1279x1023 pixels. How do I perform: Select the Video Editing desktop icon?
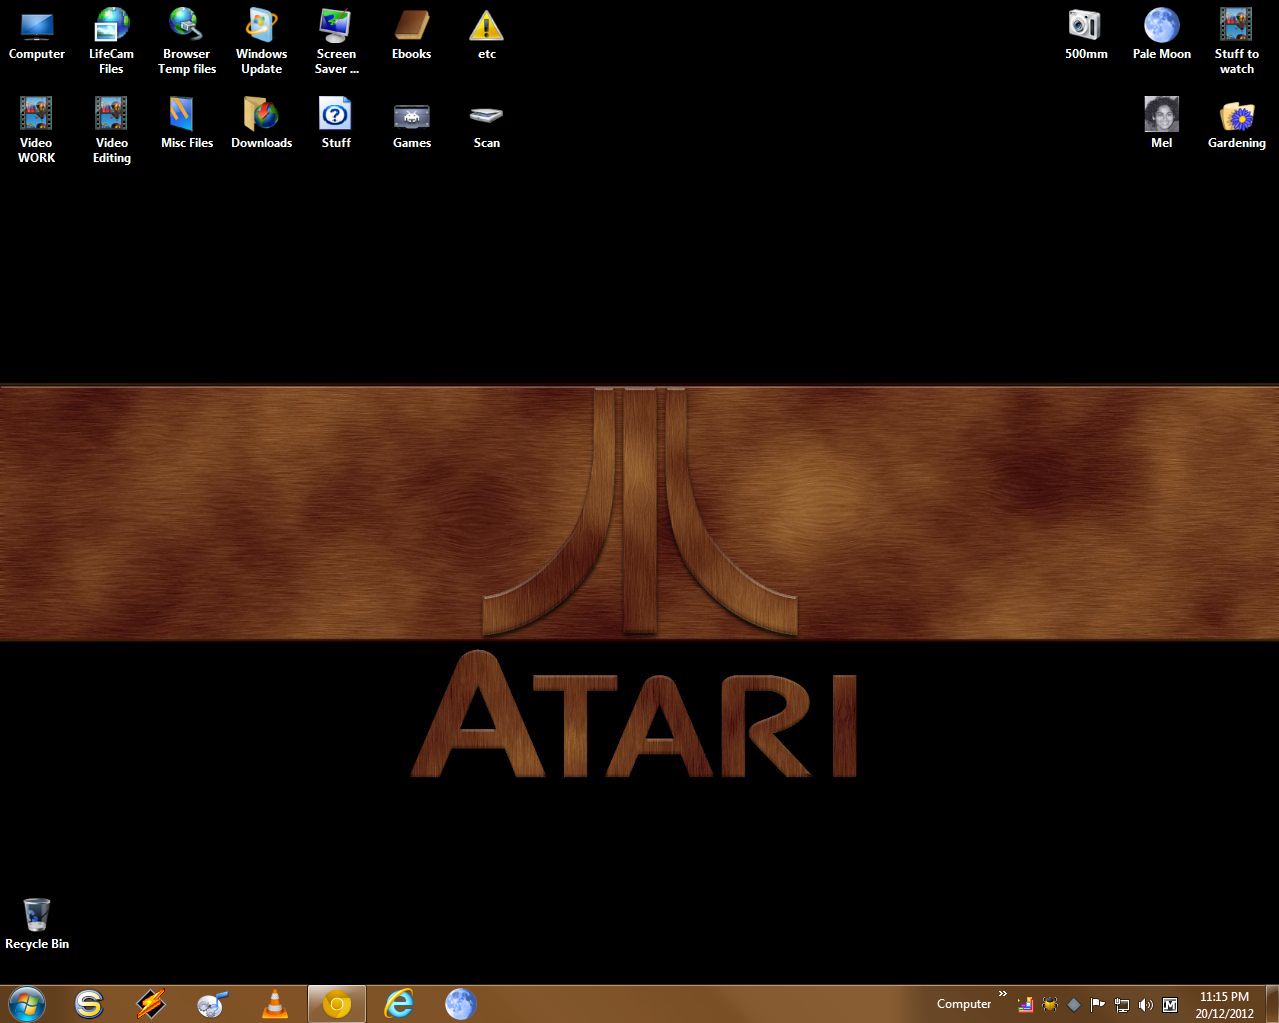click(111, 130)
